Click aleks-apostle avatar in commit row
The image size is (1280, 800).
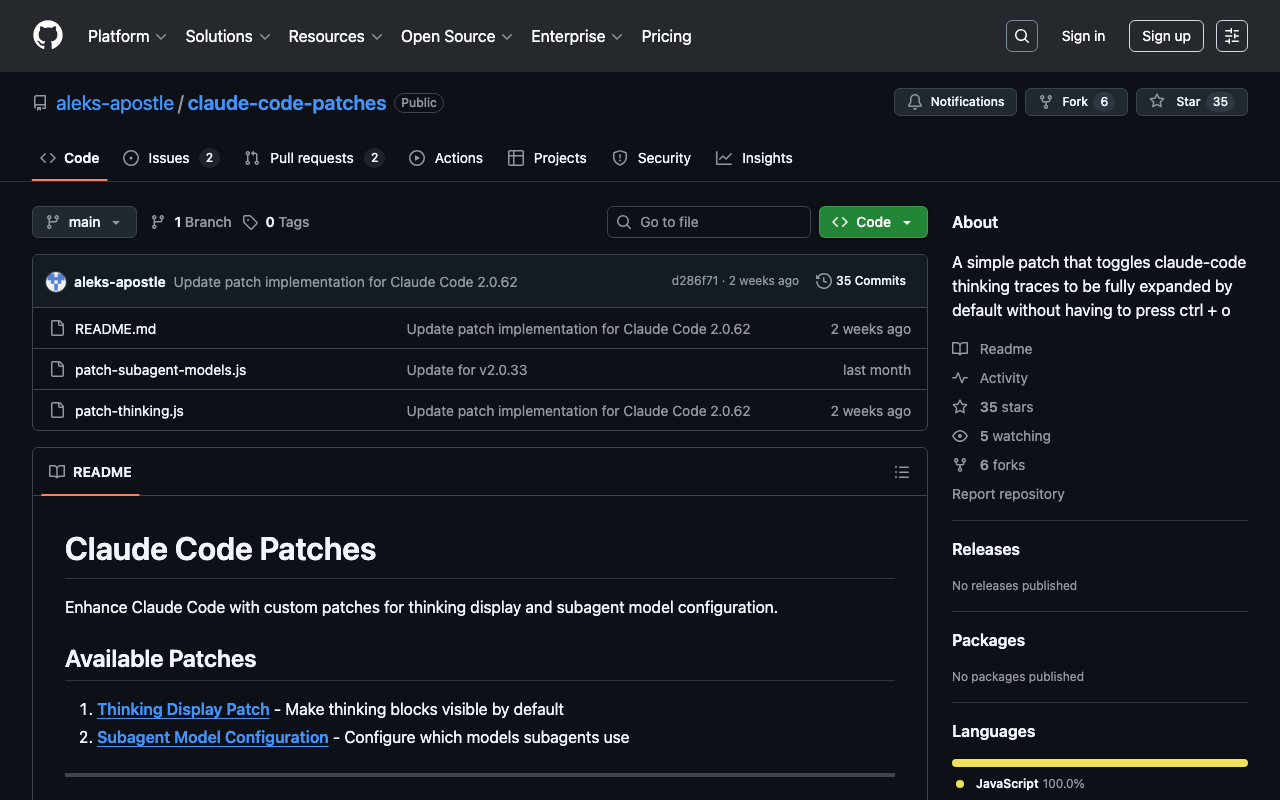pos(56,282)
